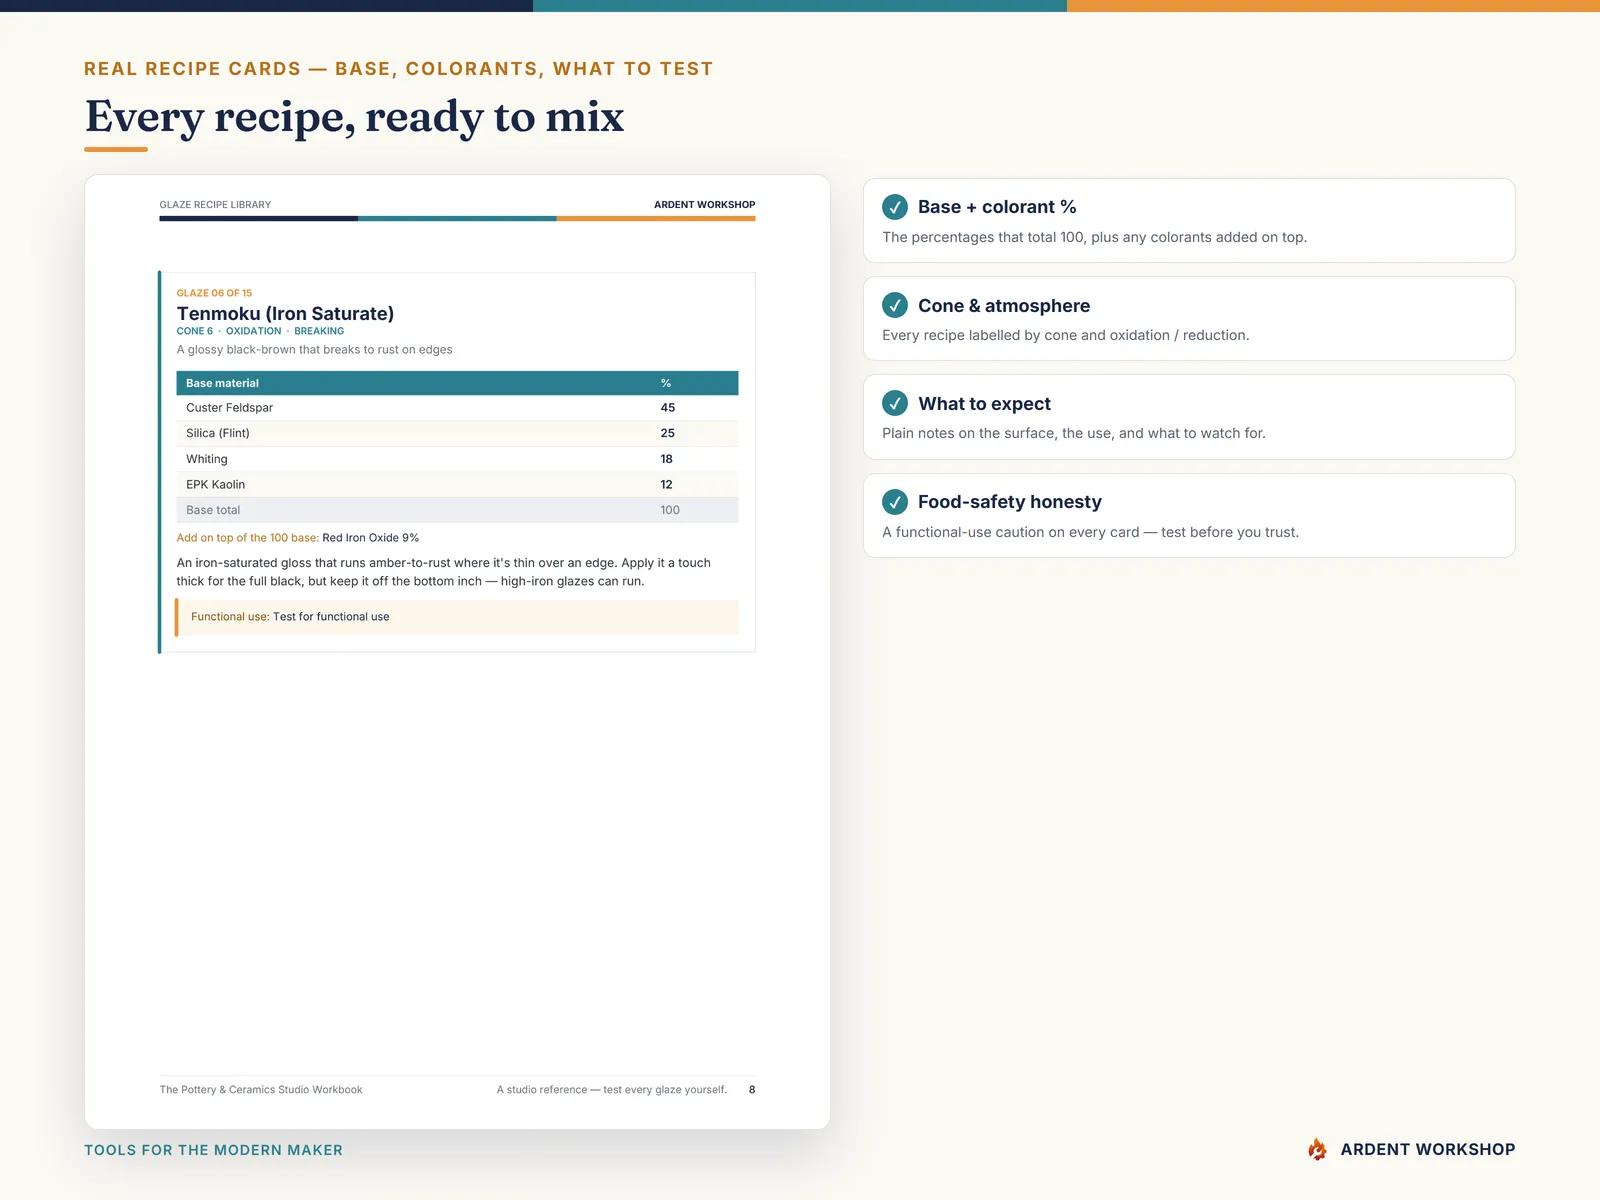
Task: Click the 'An iron-saturated gloss' notes paragraph
Action: pos(444,572)
